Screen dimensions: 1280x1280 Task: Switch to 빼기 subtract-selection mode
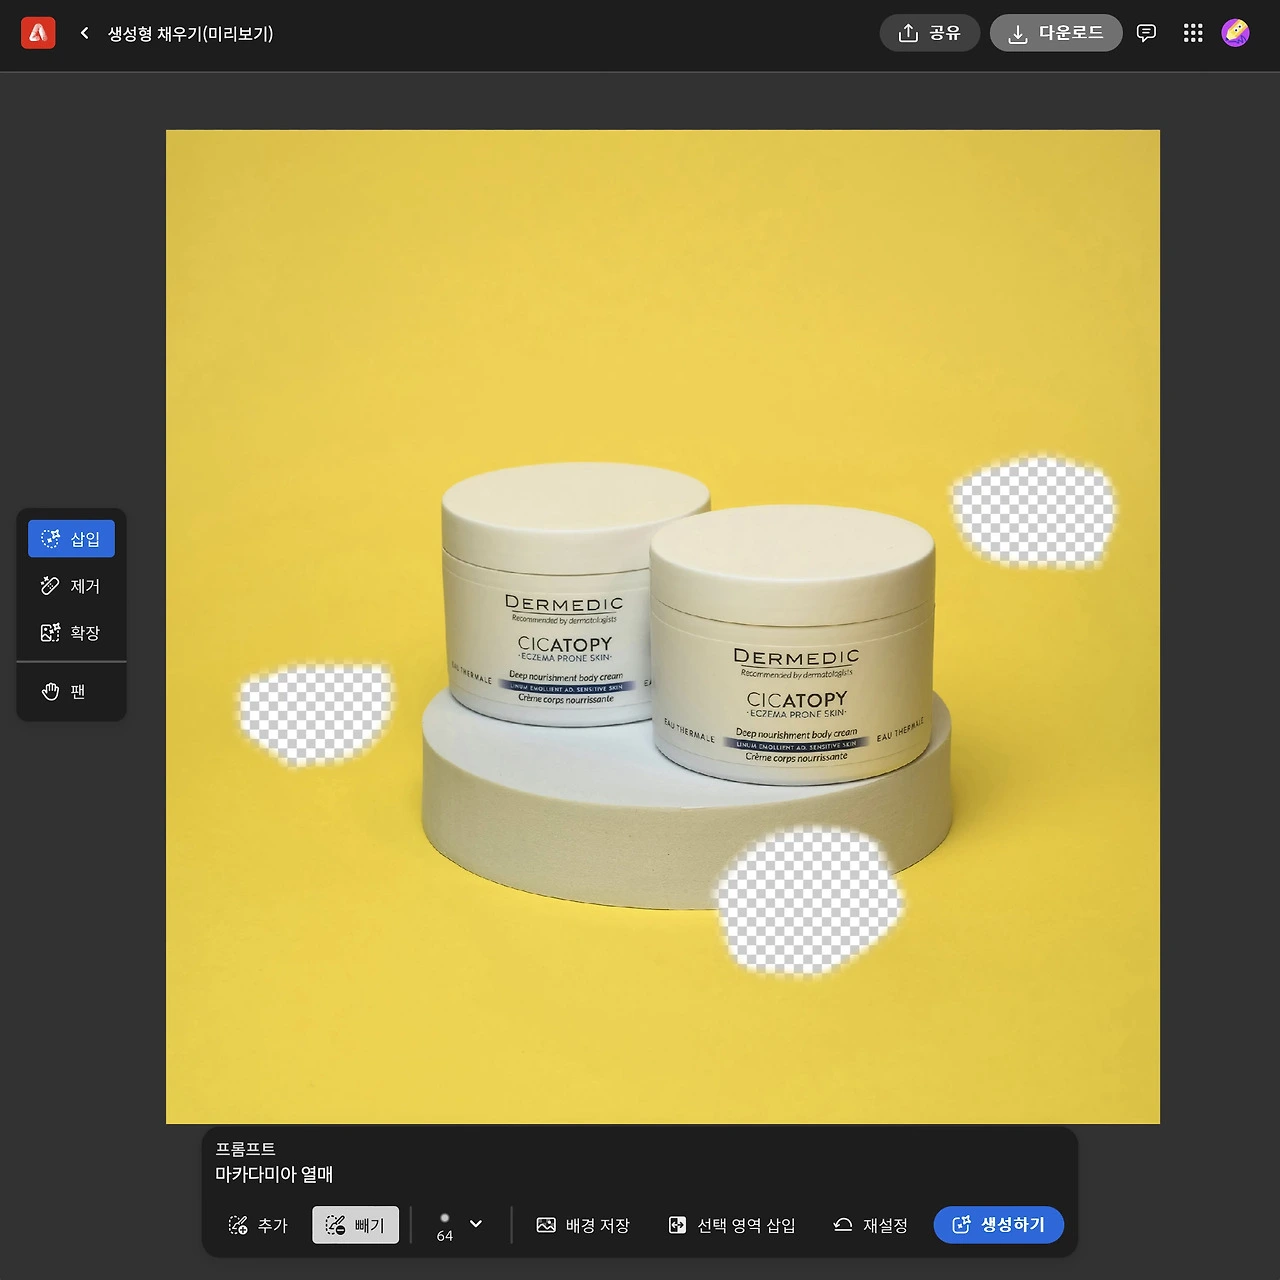point(356,1225)
